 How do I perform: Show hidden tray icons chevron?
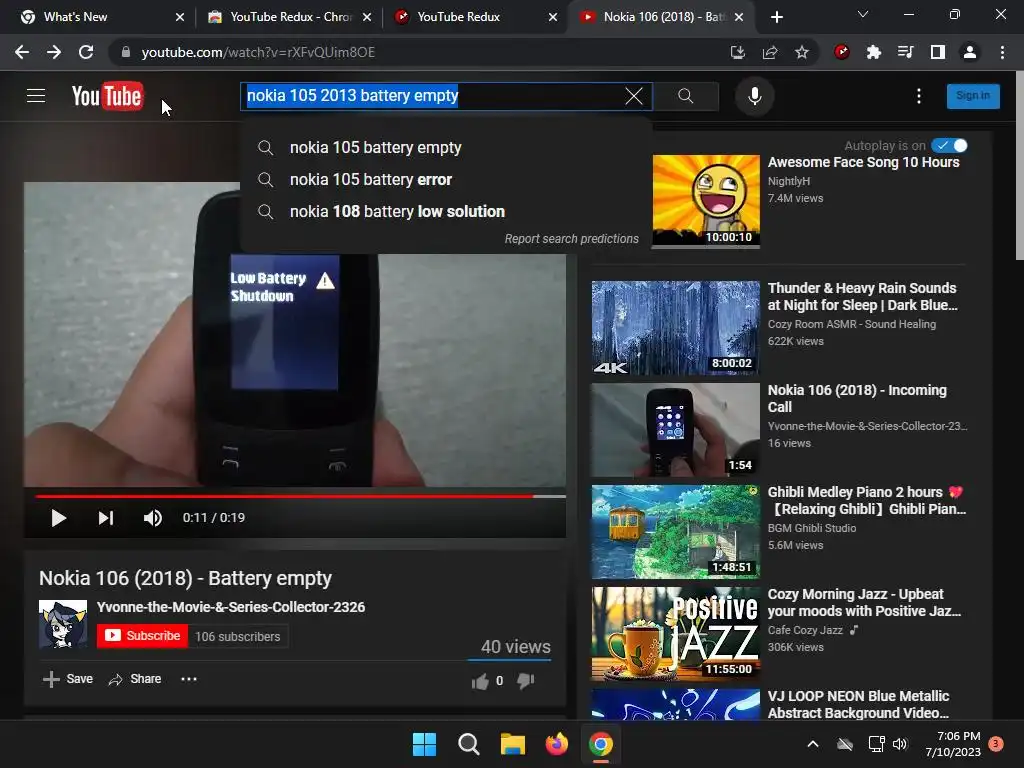(813, 744)
